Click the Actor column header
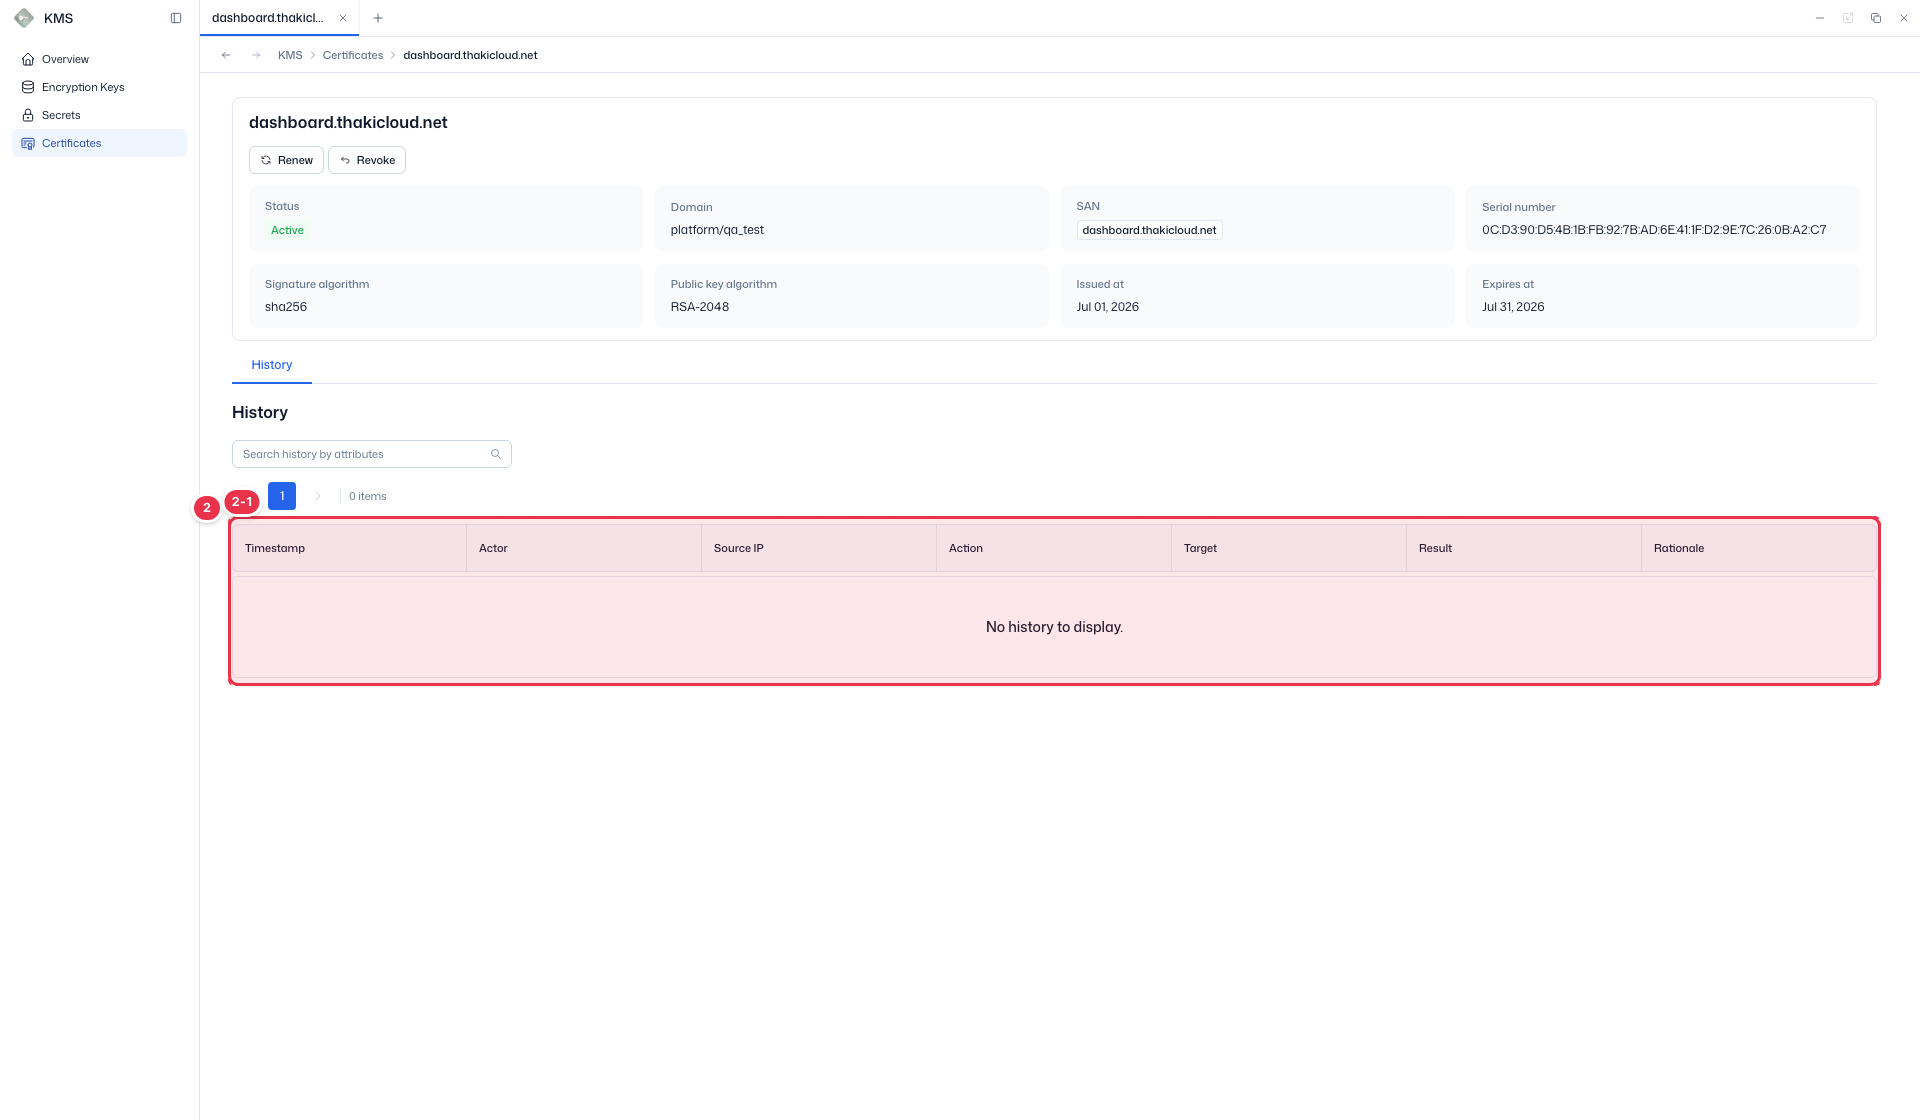This screenshot has width=1920, height=1120. (x=584, y=548)
